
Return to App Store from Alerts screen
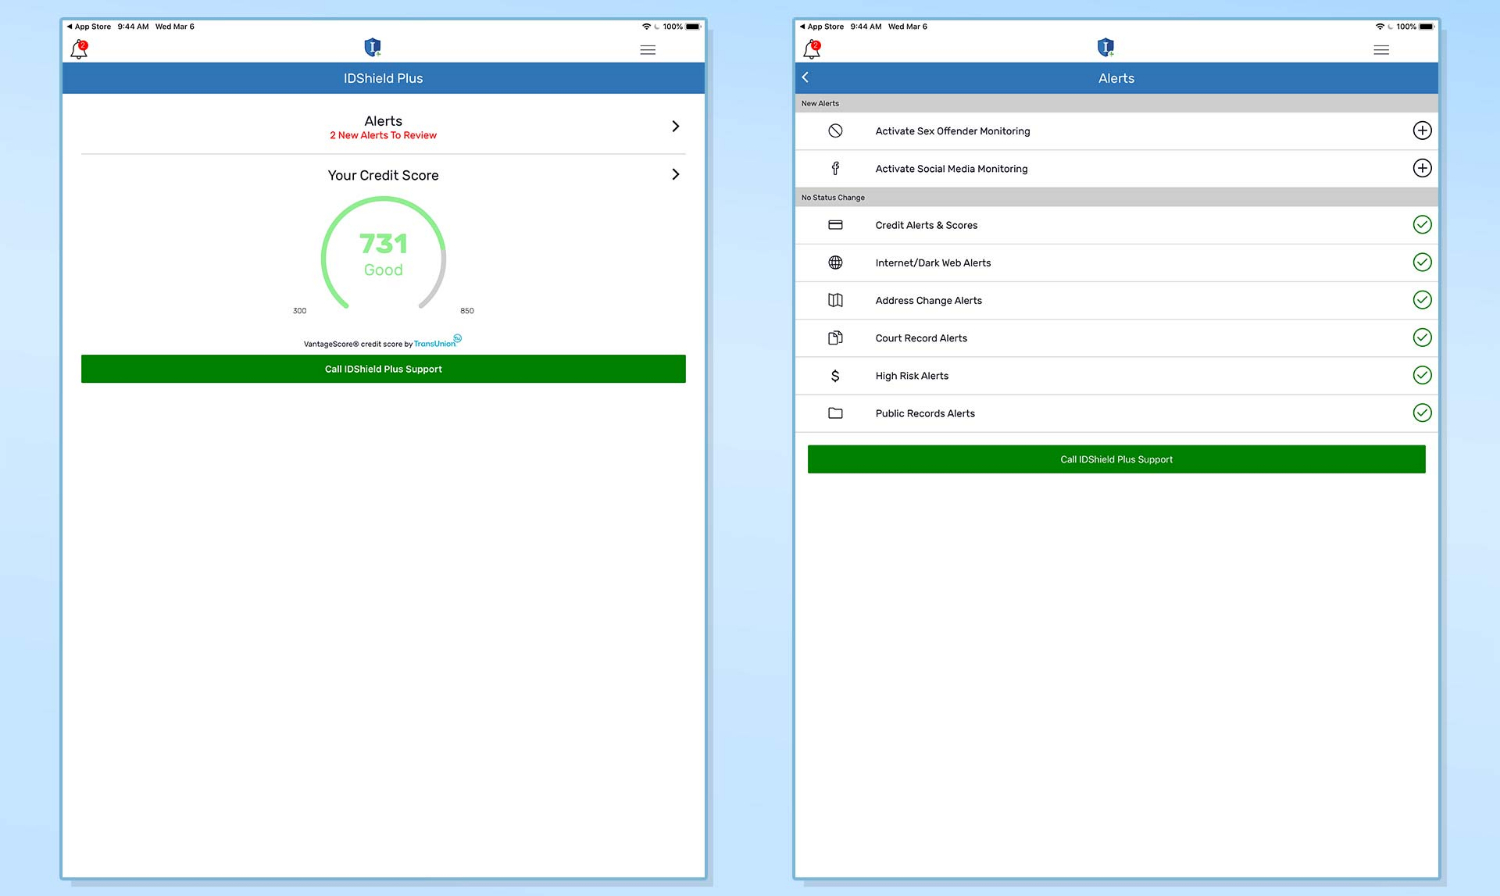tap(822, 27)
